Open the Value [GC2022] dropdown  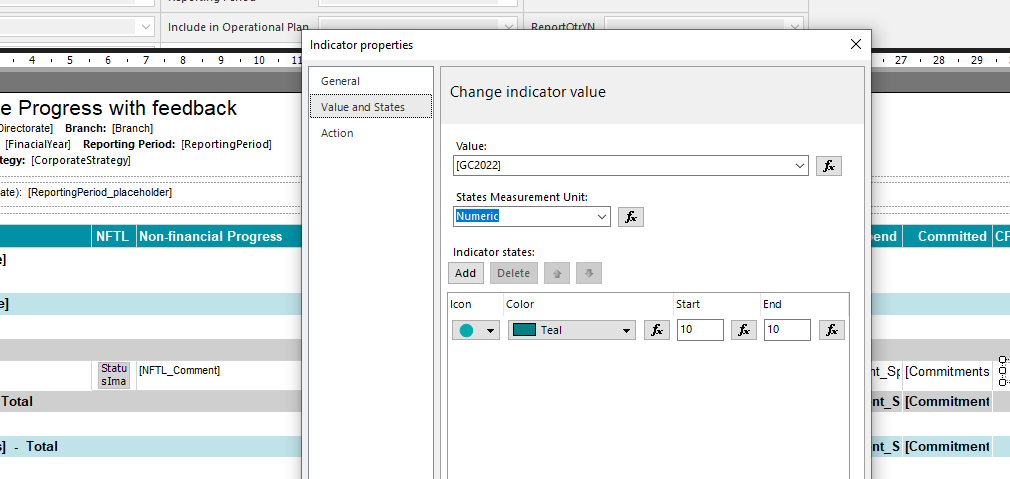[x=800, y=165]
